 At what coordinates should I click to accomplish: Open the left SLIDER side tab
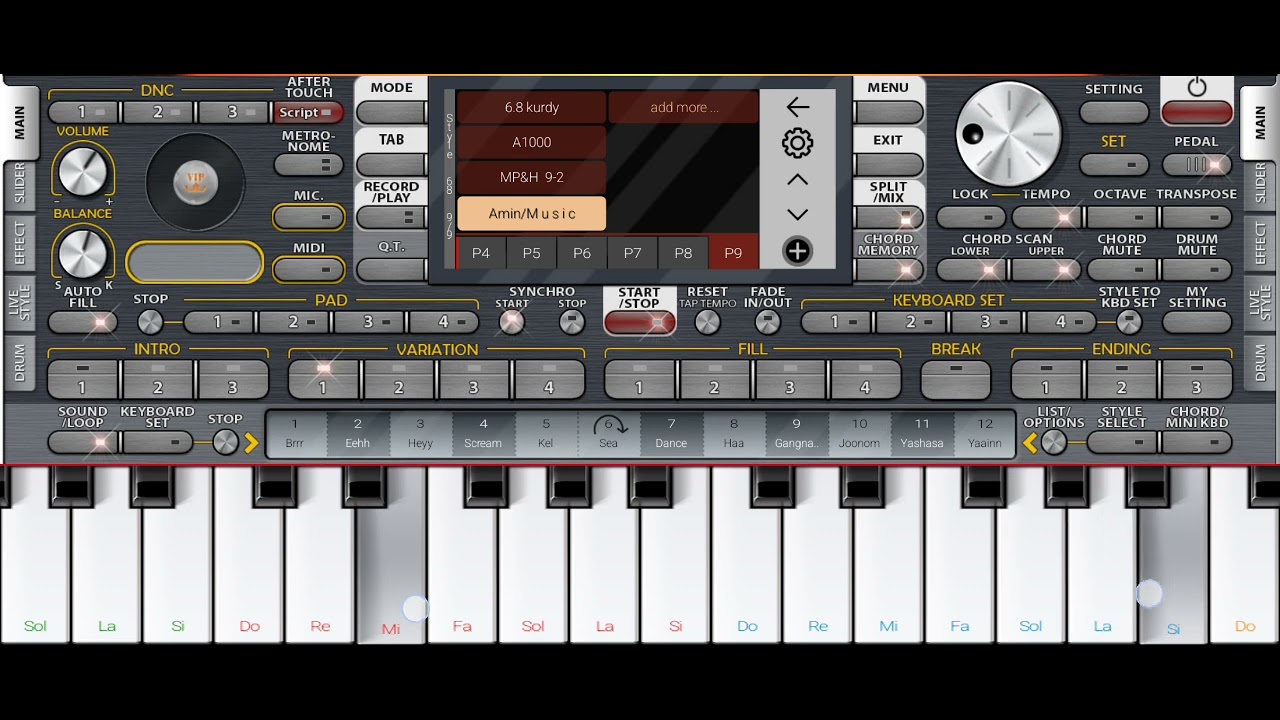click(x=20, y=183)
